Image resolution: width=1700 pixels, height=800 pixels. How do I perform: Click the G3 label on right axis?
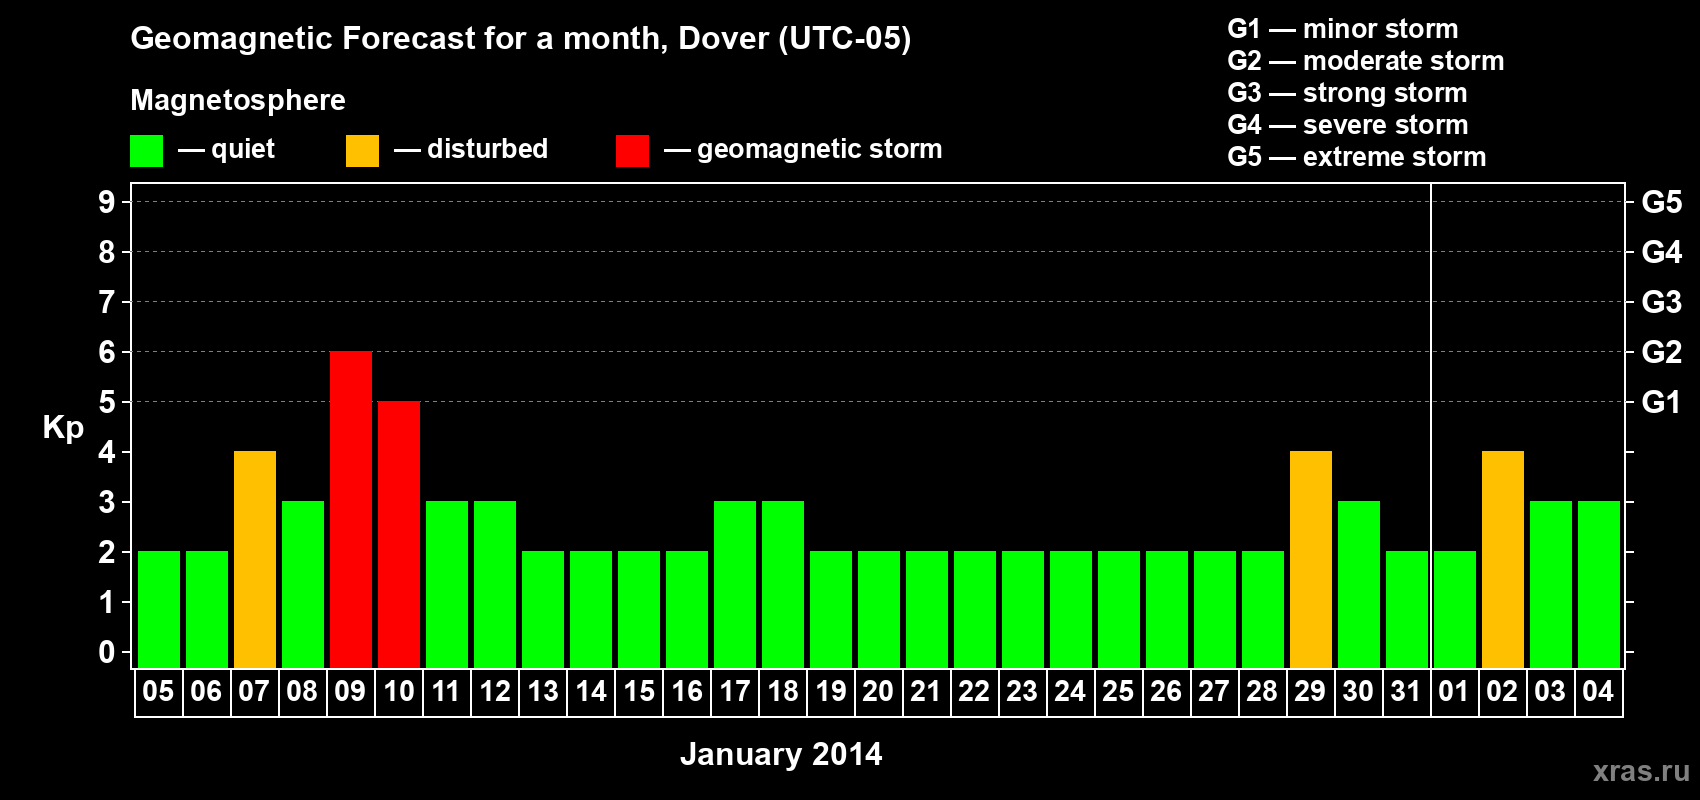click(1662, 302)
